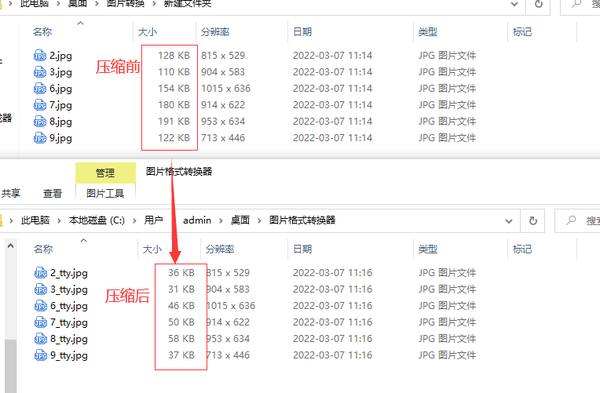600x393 pixels.
Task: Open the 管理 ribbon tab
Action: click(105, 173)
